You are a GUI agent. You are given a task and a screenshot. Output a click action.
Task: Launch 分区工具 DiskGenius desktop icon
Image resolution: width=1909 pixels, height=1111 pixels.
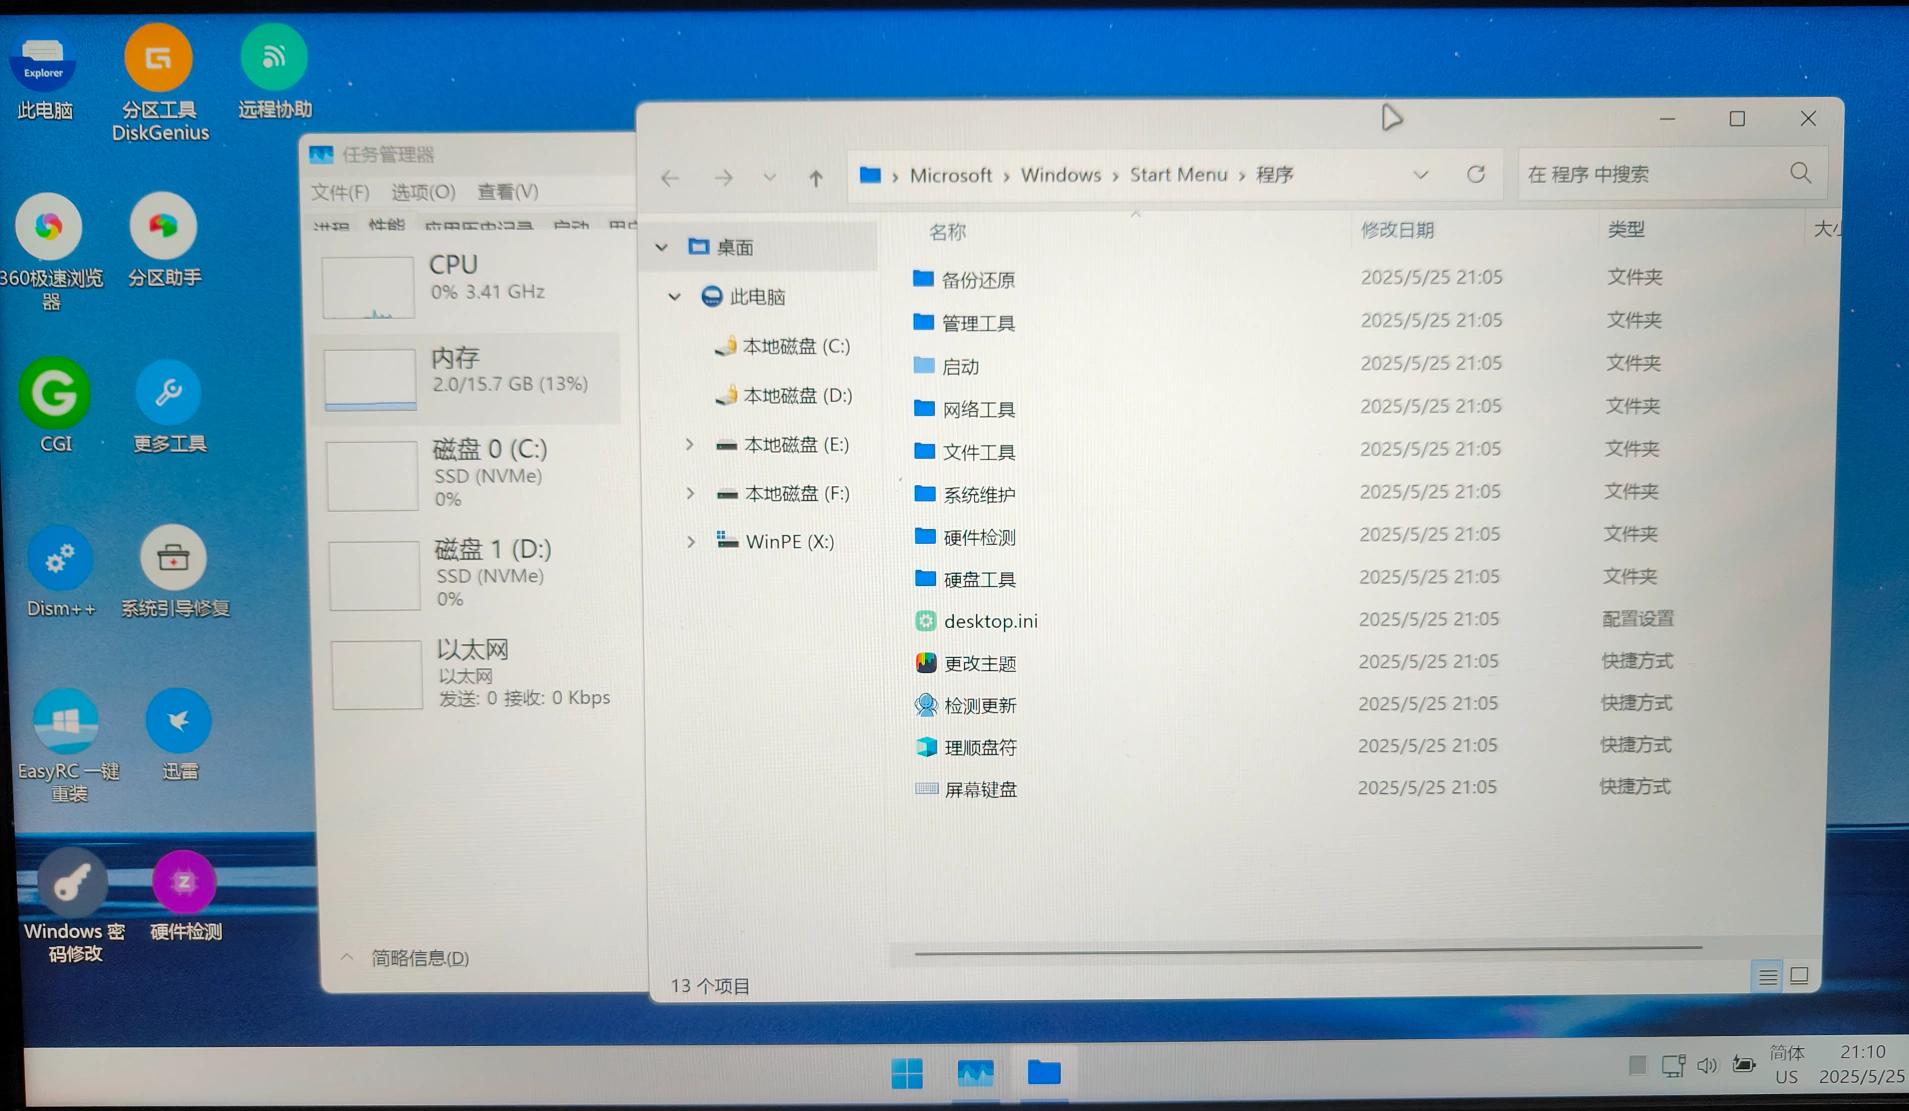tap(160, 83)
